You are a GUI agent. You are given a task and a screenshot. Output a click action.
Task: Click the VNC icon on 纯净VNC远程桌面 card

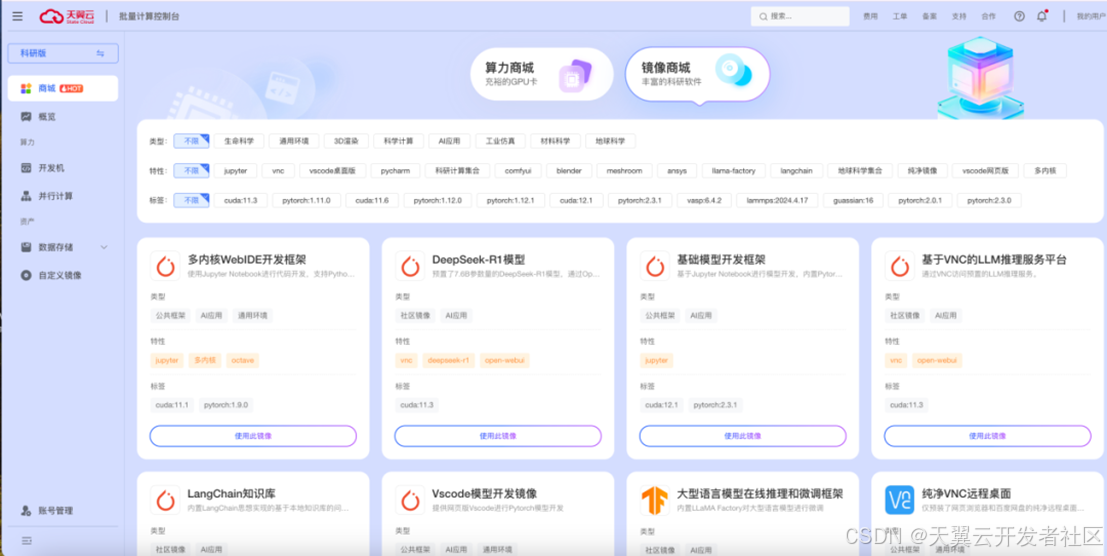click(899, 500)
